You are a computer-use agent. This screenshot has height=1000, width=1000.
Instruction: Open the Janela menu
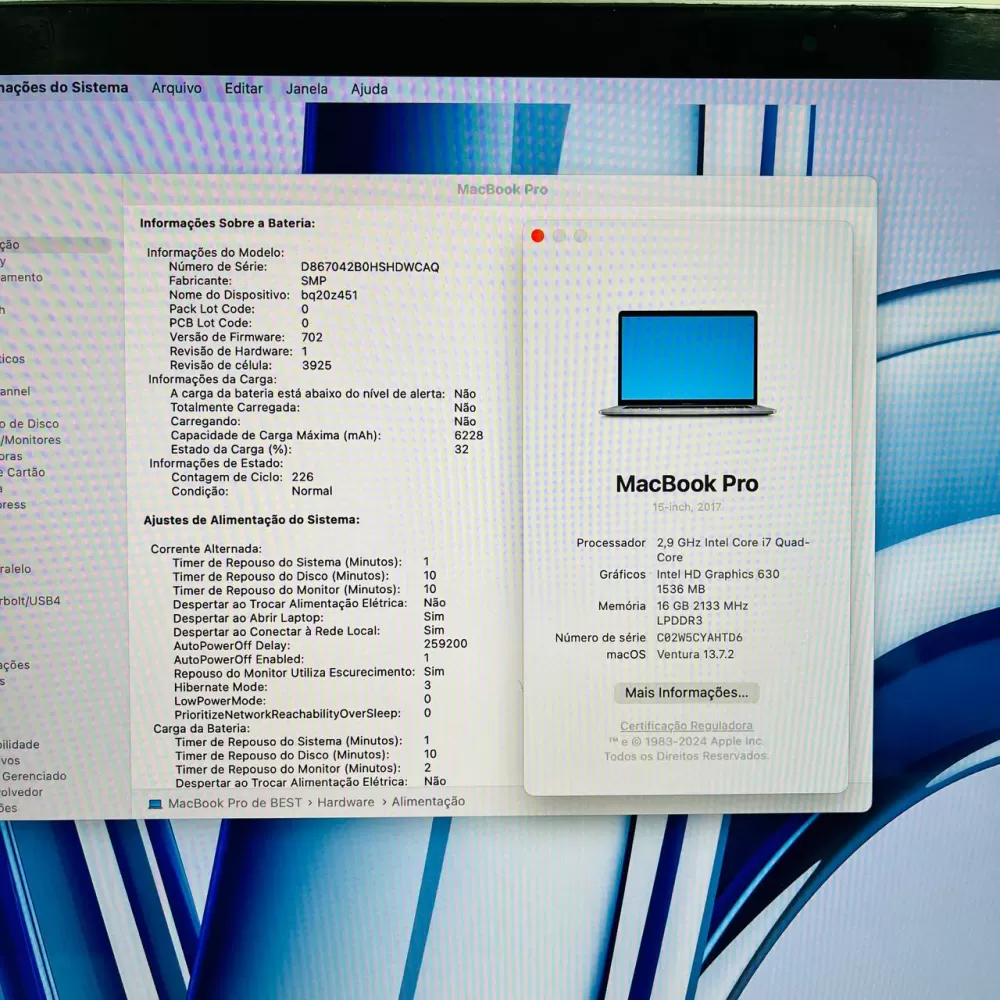[x=307, y=89]
